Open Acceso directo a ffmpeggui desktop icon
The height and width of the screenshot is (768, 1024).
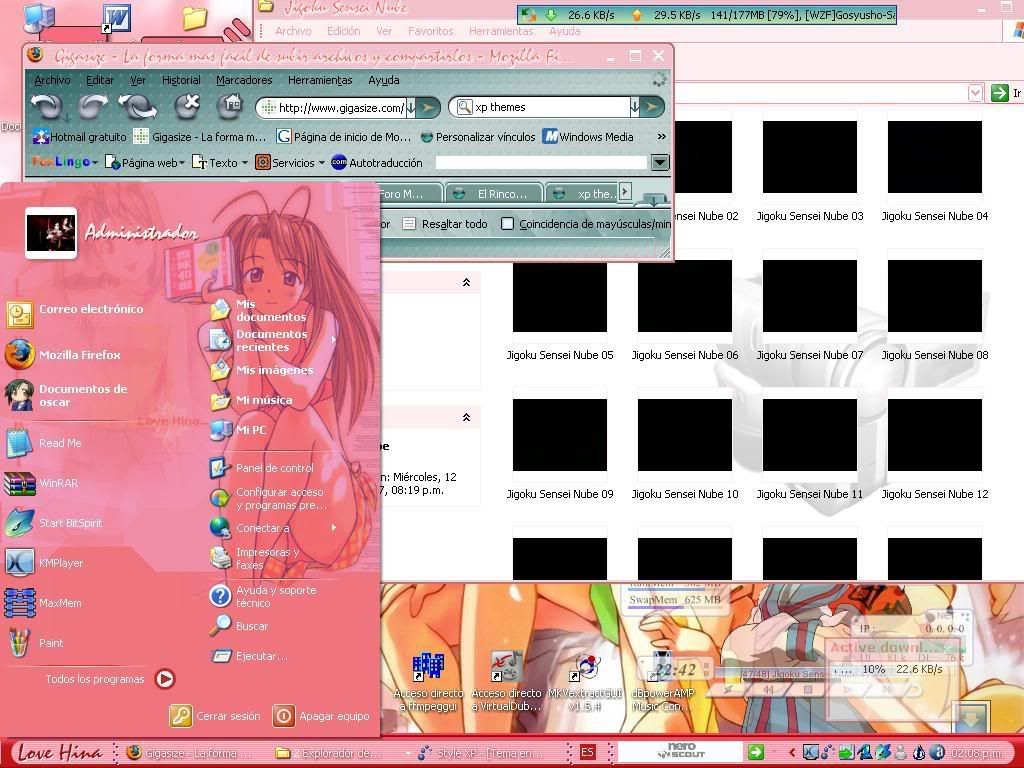click(428, 682)
